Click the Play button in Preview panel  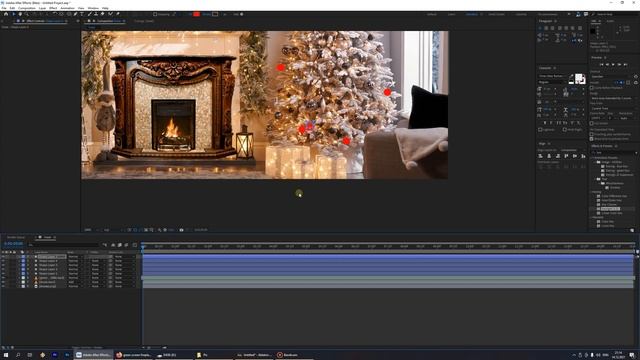pos(613,64)
